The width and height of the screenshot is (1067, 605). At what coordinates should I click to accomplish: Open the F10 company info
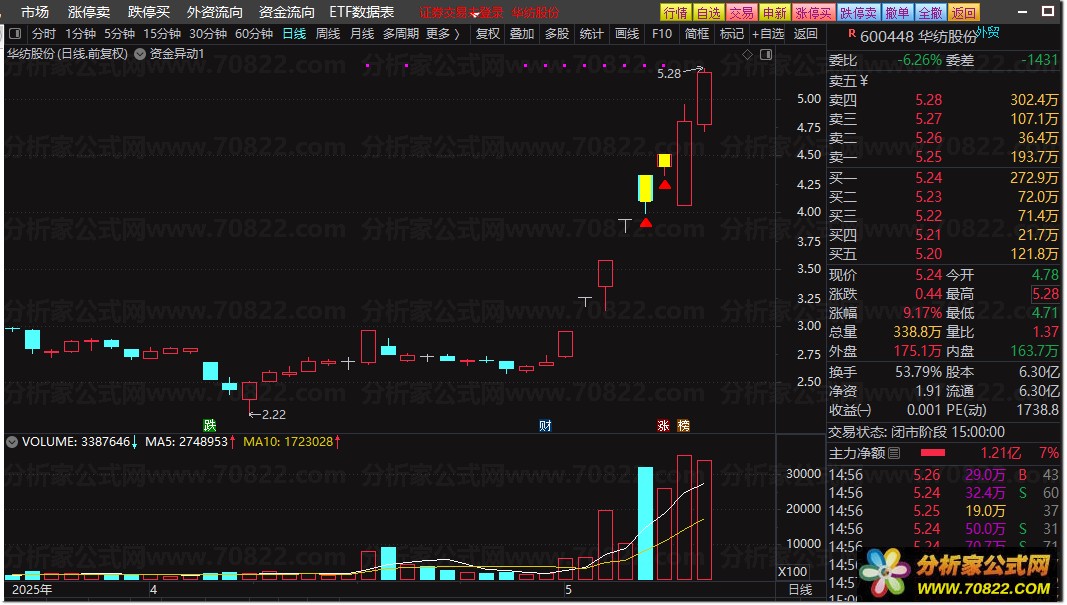click(x=661, y=33)
